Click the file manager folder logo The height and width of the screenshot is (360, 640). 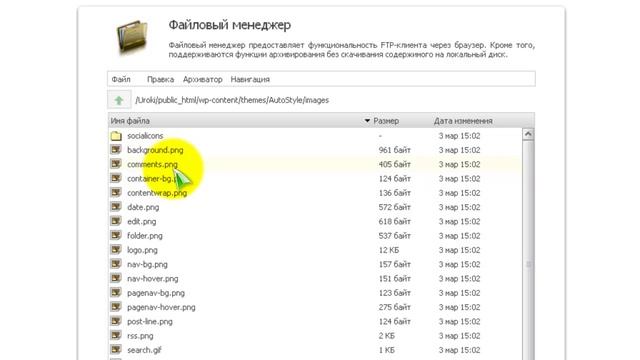tap(132, 37)
